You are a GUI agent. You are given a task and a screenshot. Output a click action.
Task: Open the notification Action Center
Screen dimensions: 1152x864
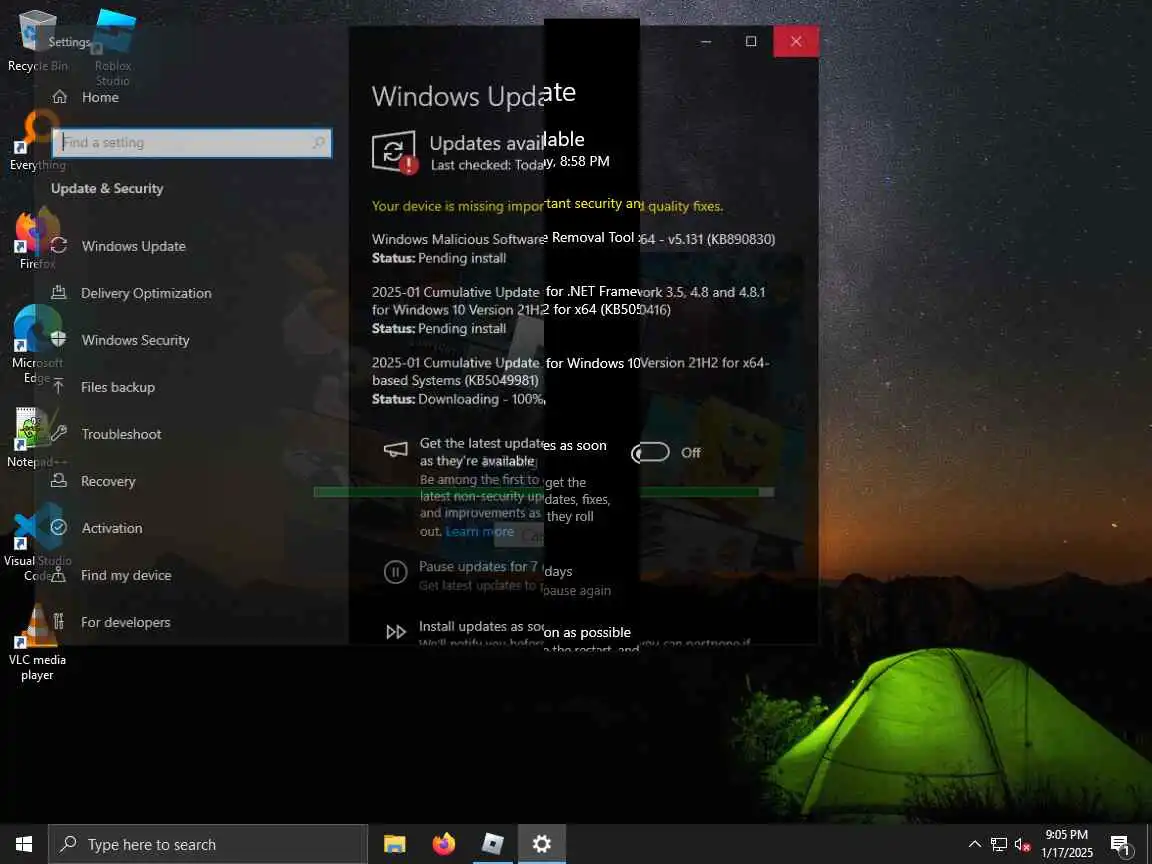coord(1121,845)
